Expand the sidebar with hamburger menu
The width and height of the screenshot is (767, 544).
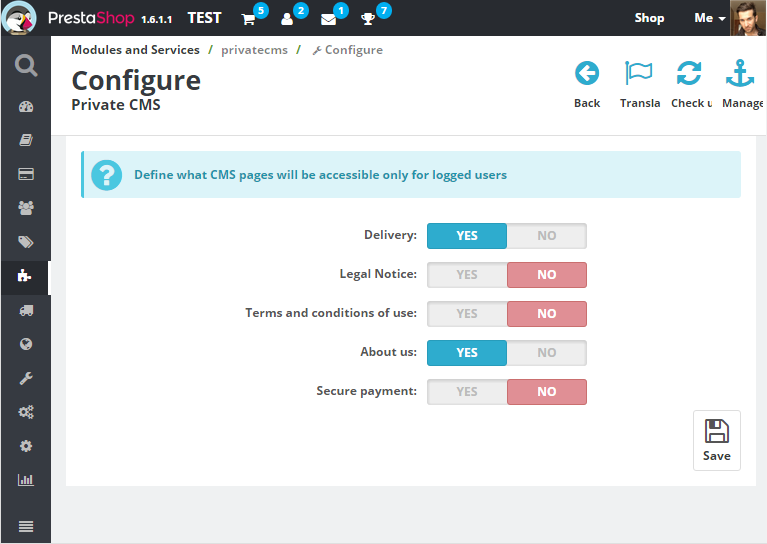[x=26, y=527]
